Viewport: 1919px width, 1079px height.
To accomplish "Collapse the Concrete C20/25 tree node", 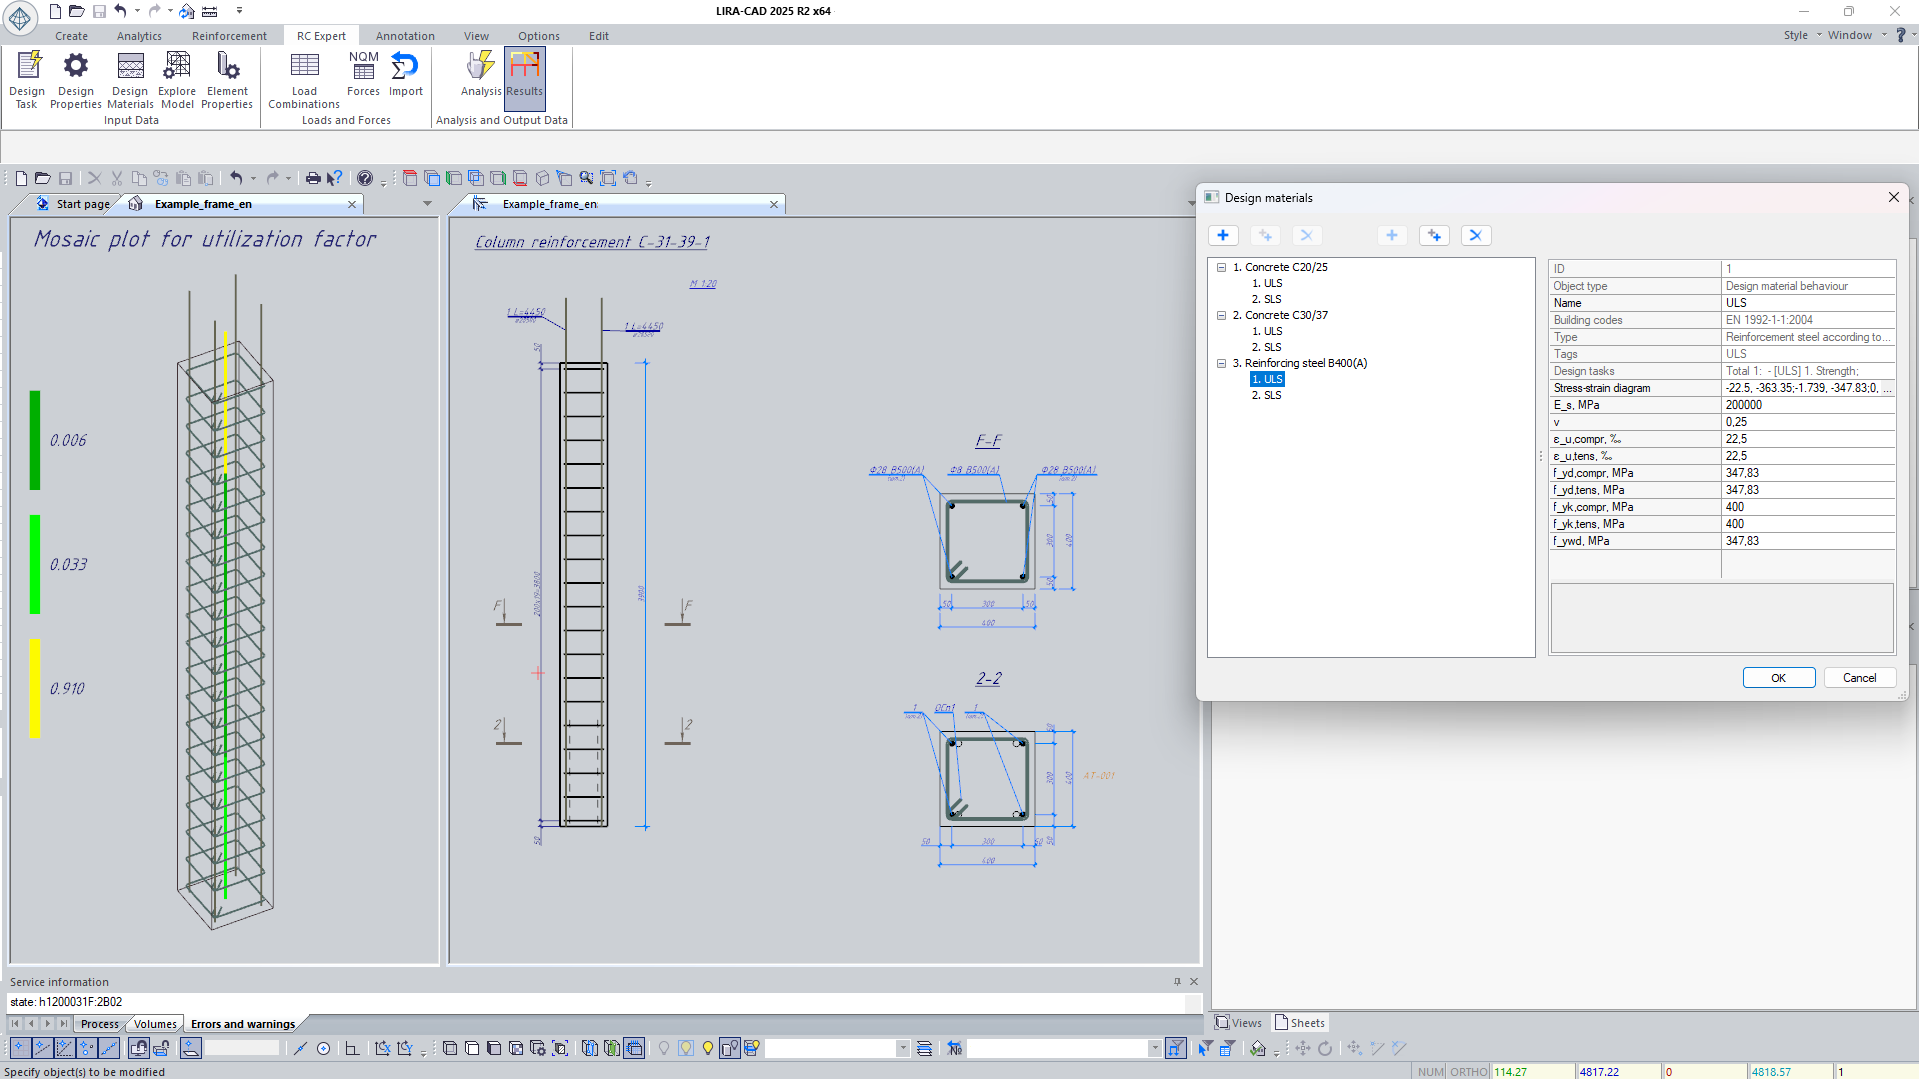I will coord(1221,267).
